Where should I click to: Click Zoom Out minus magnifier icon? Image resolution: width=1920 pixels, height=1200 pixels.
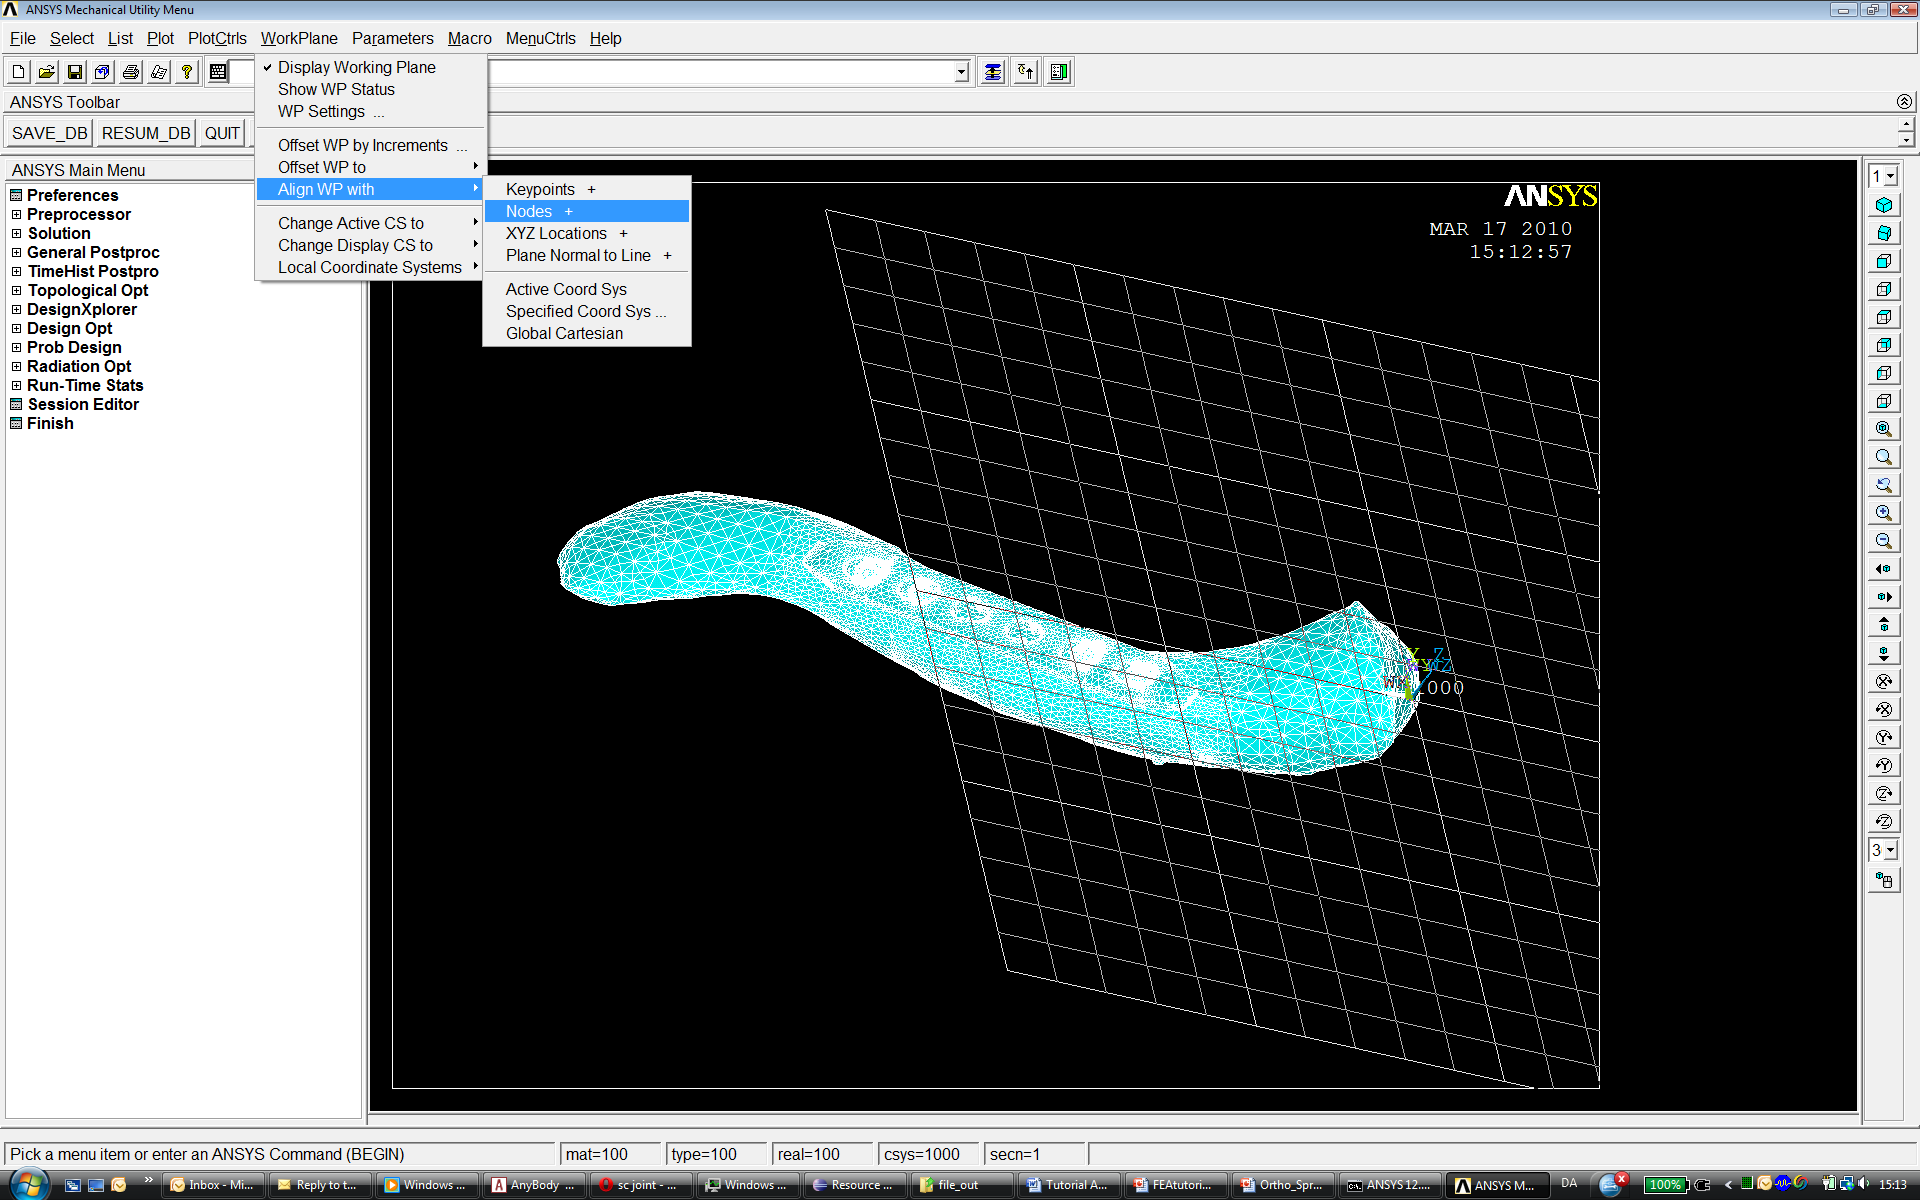coord(1884,541)
